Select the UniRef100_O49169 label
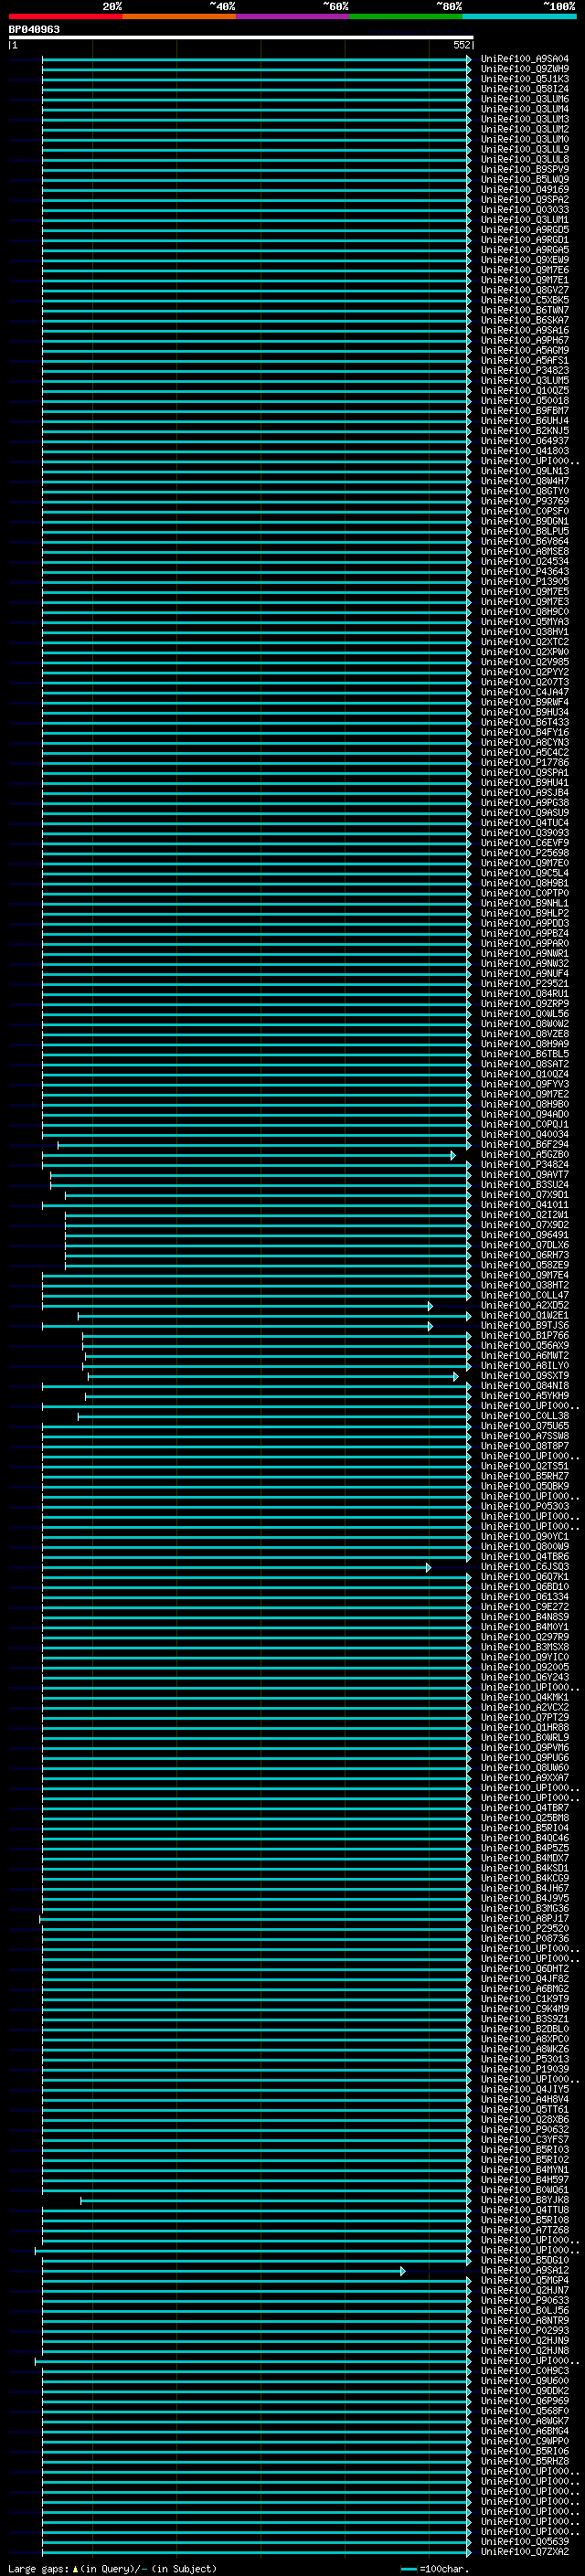 click(525, 189)
